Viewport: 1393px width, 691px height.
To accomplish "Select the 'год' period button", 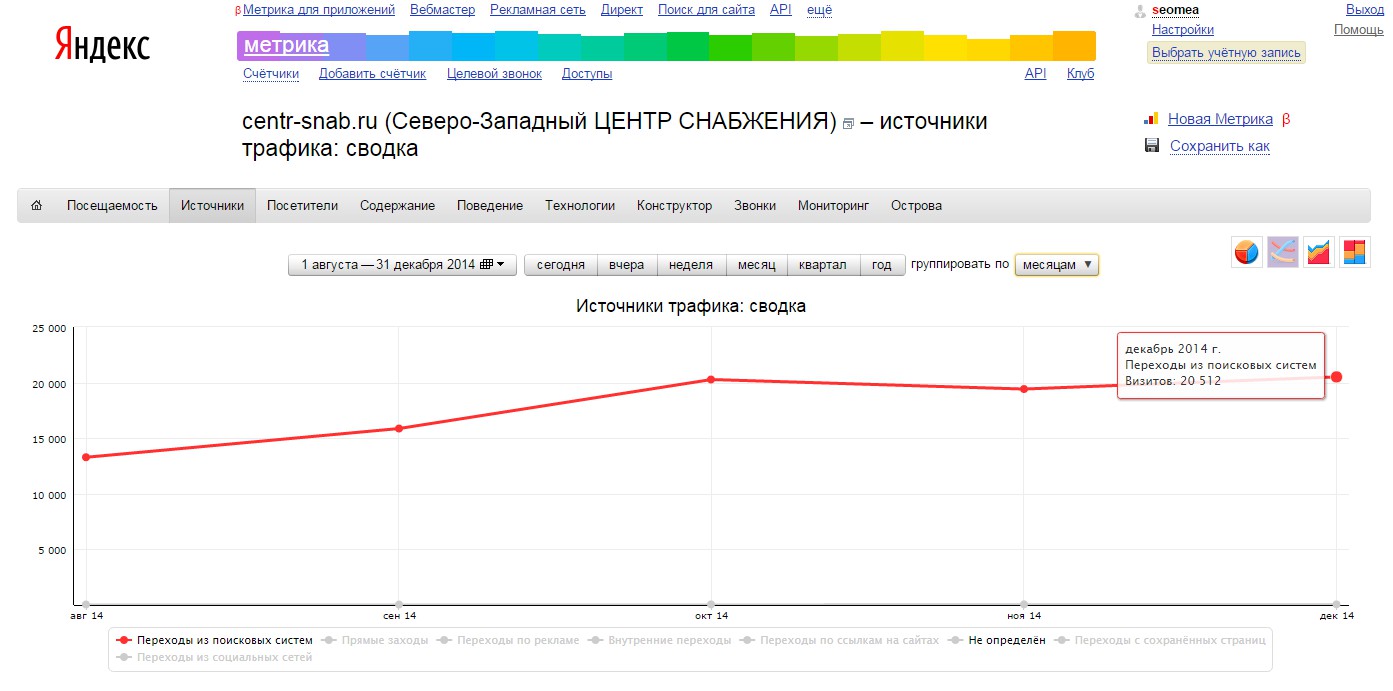I will click(881, 265).
